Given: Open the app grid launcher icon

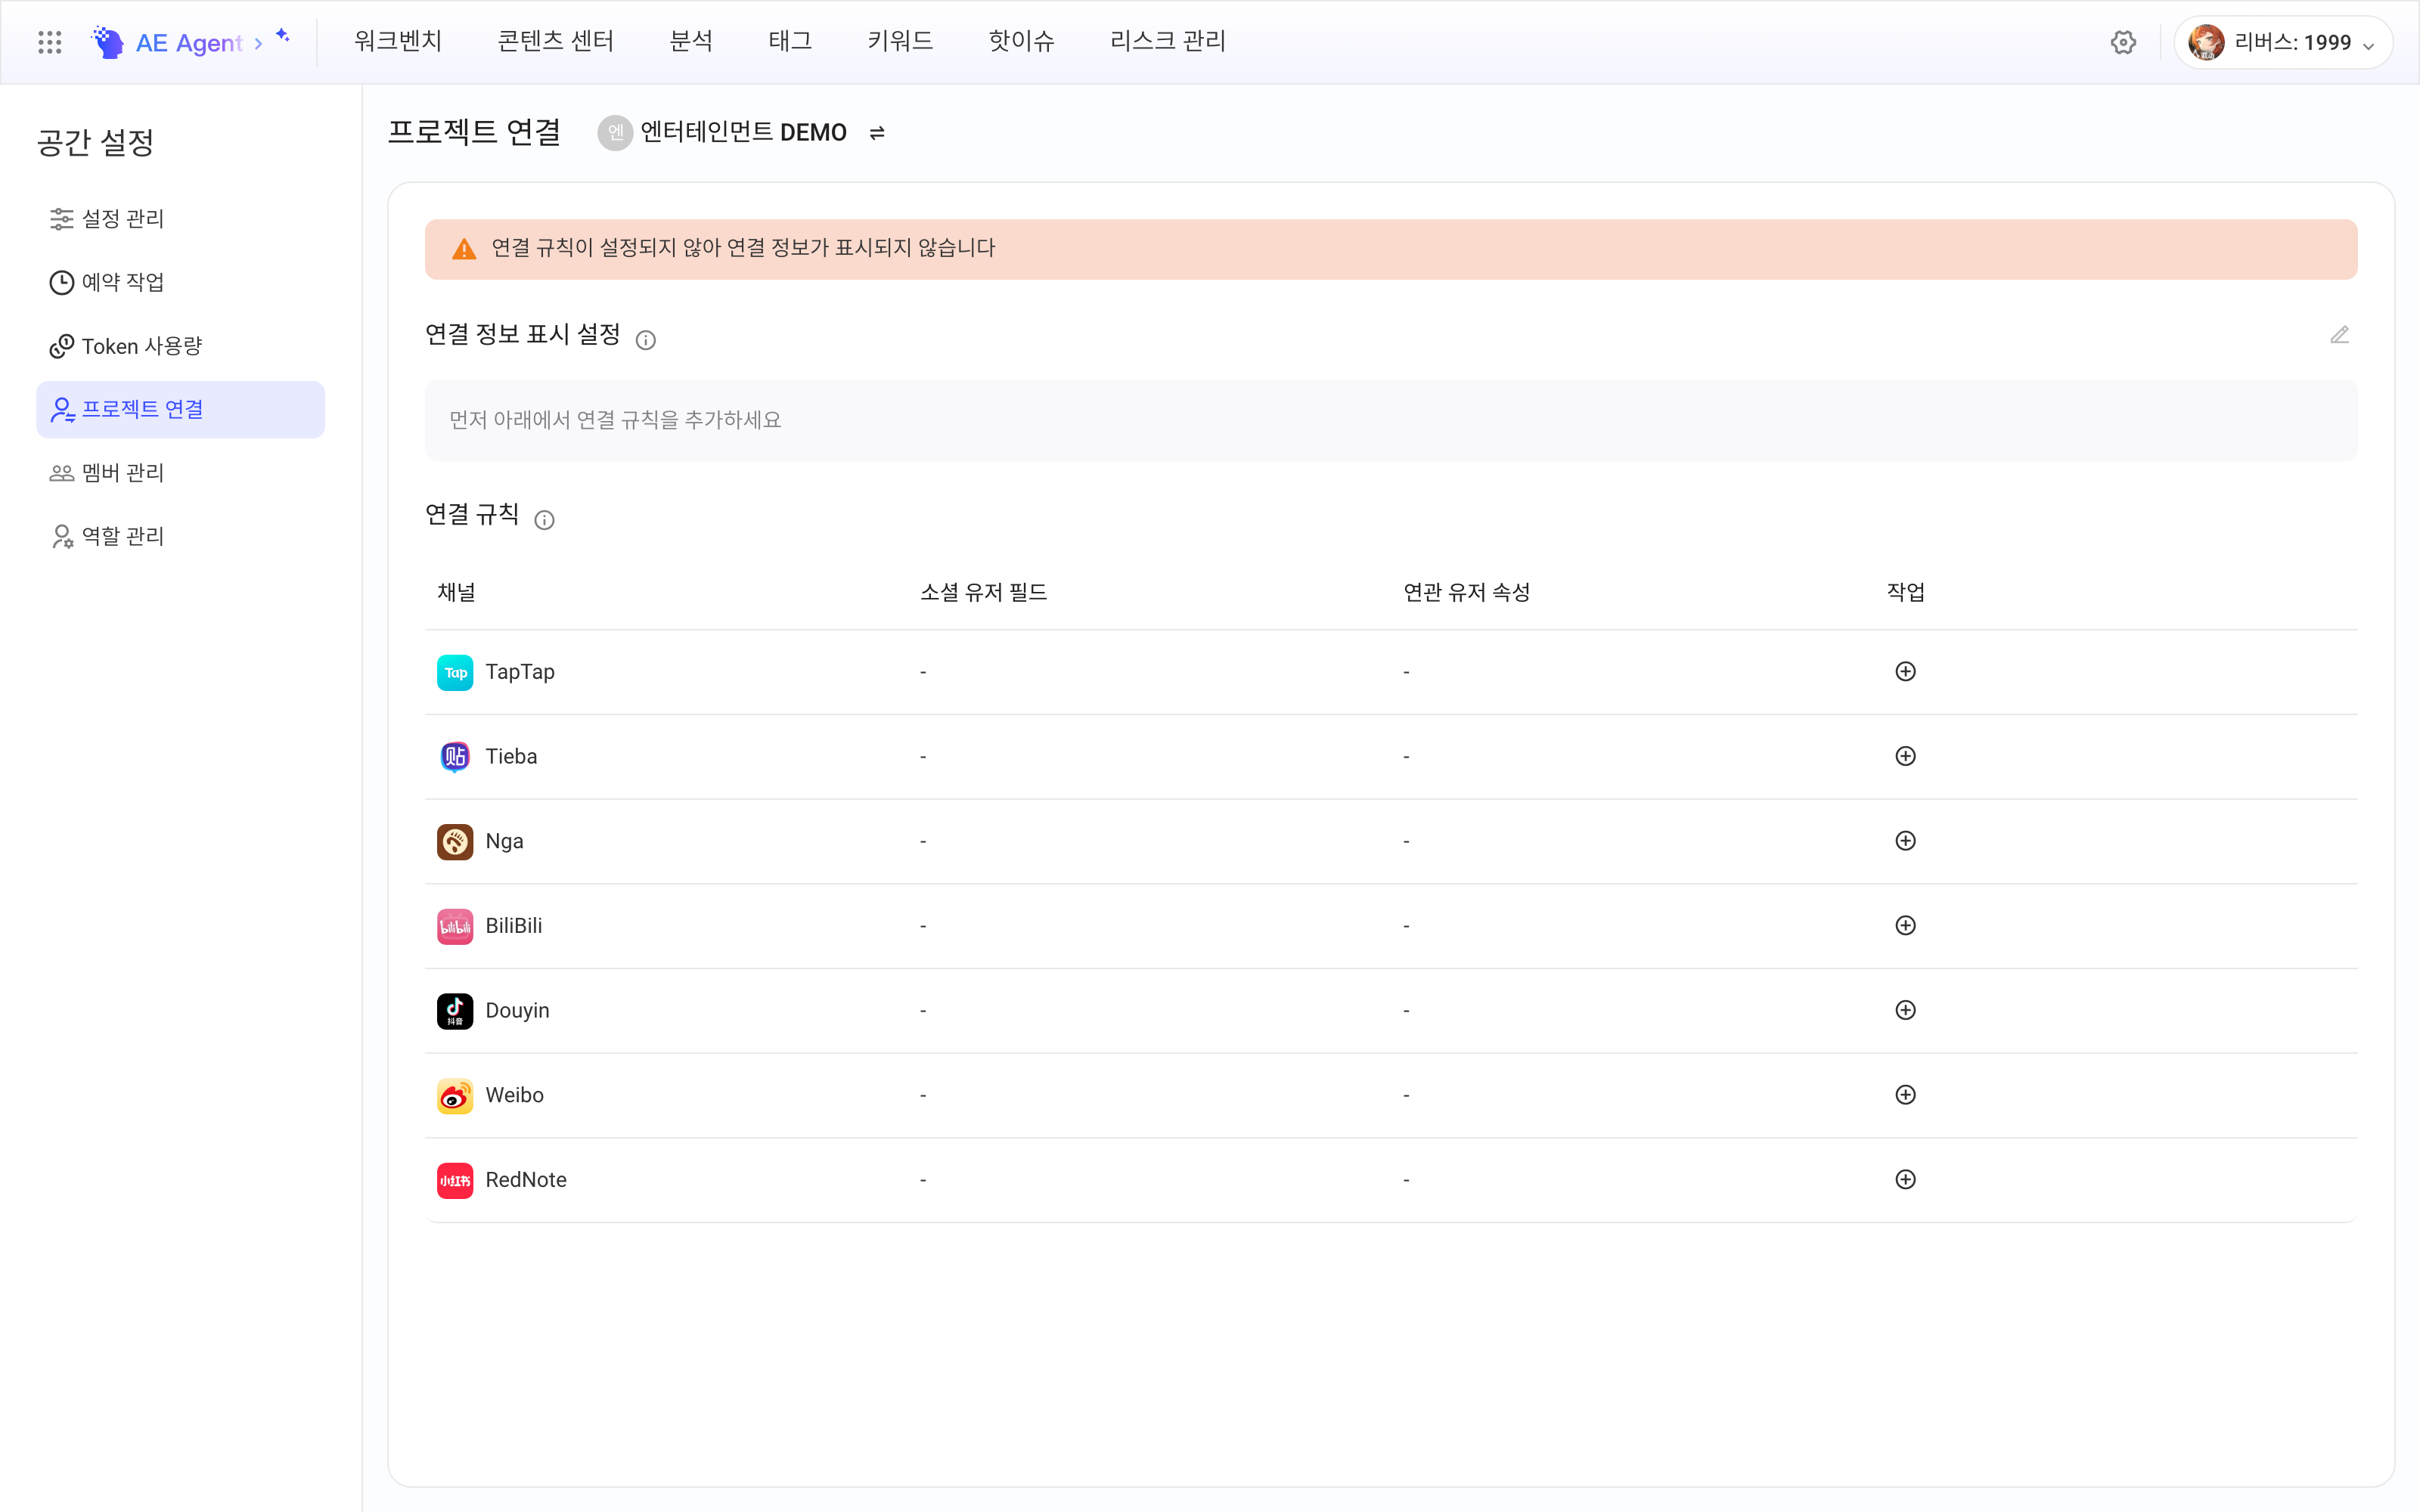Looking at the screenshot, I should 49,42.
